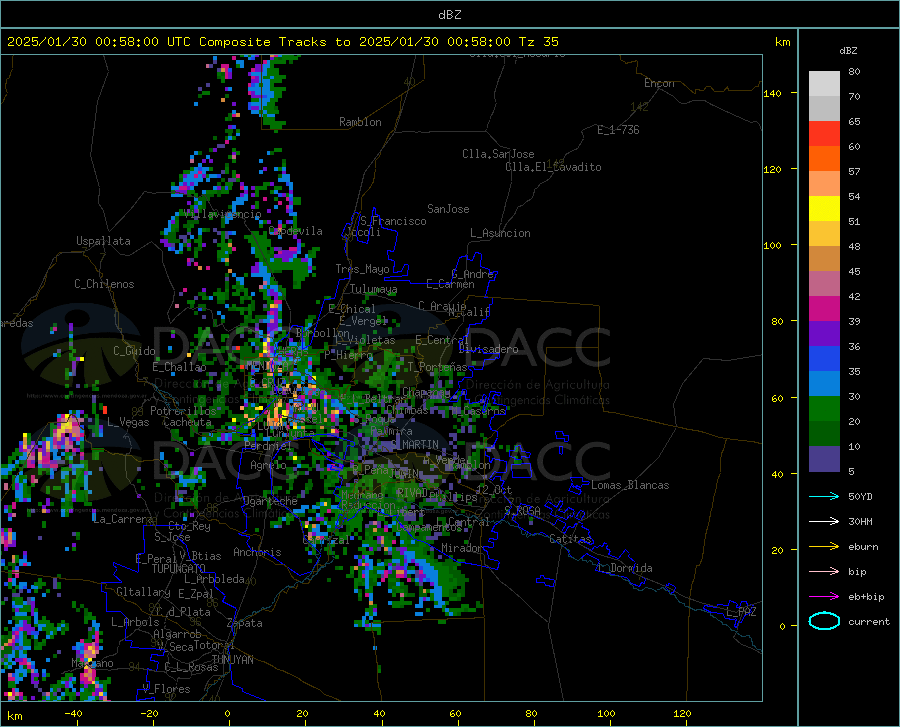The width and height of the screenshot is (900, 727).
Task: Select the purple 36–39 dBZ swatch
Action: (824, 334)
